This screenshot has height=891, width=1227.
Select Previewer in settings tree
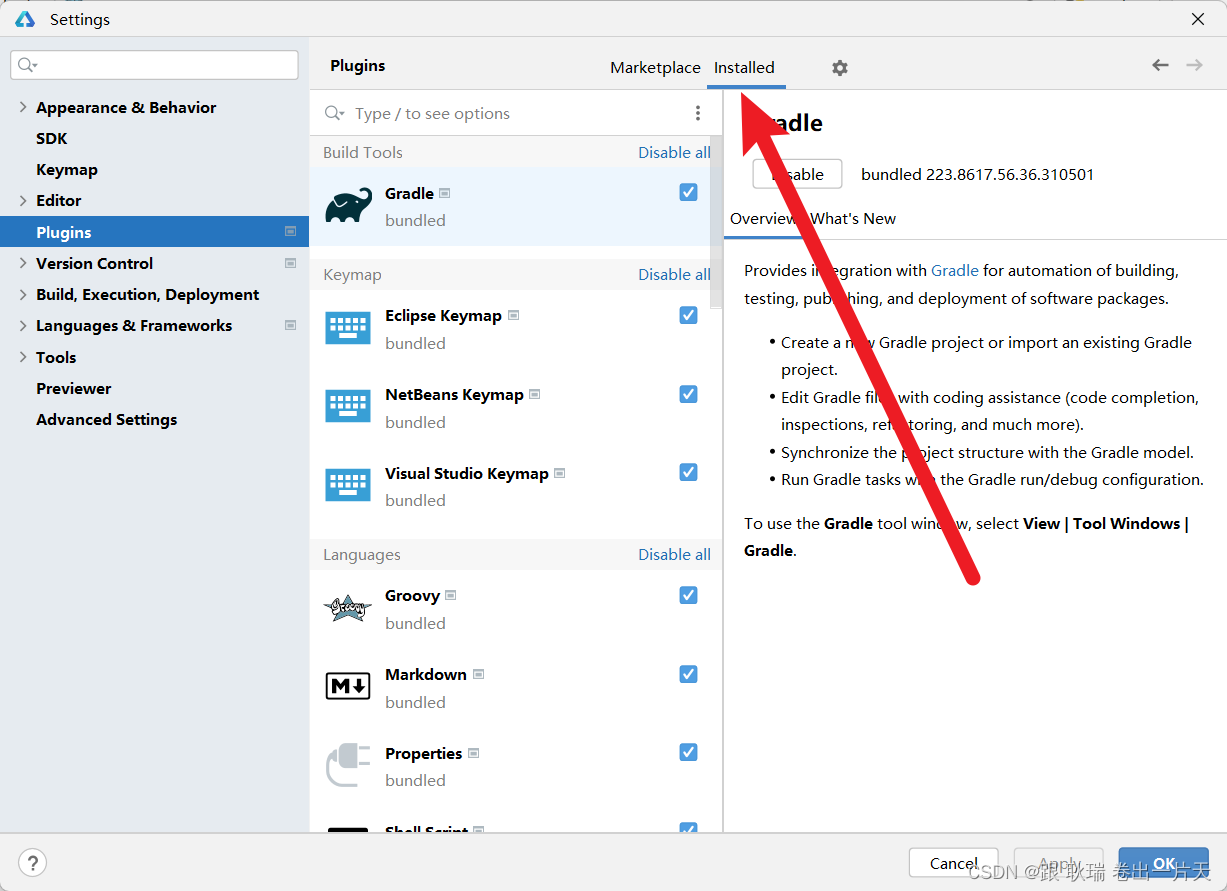coord(74,388)
